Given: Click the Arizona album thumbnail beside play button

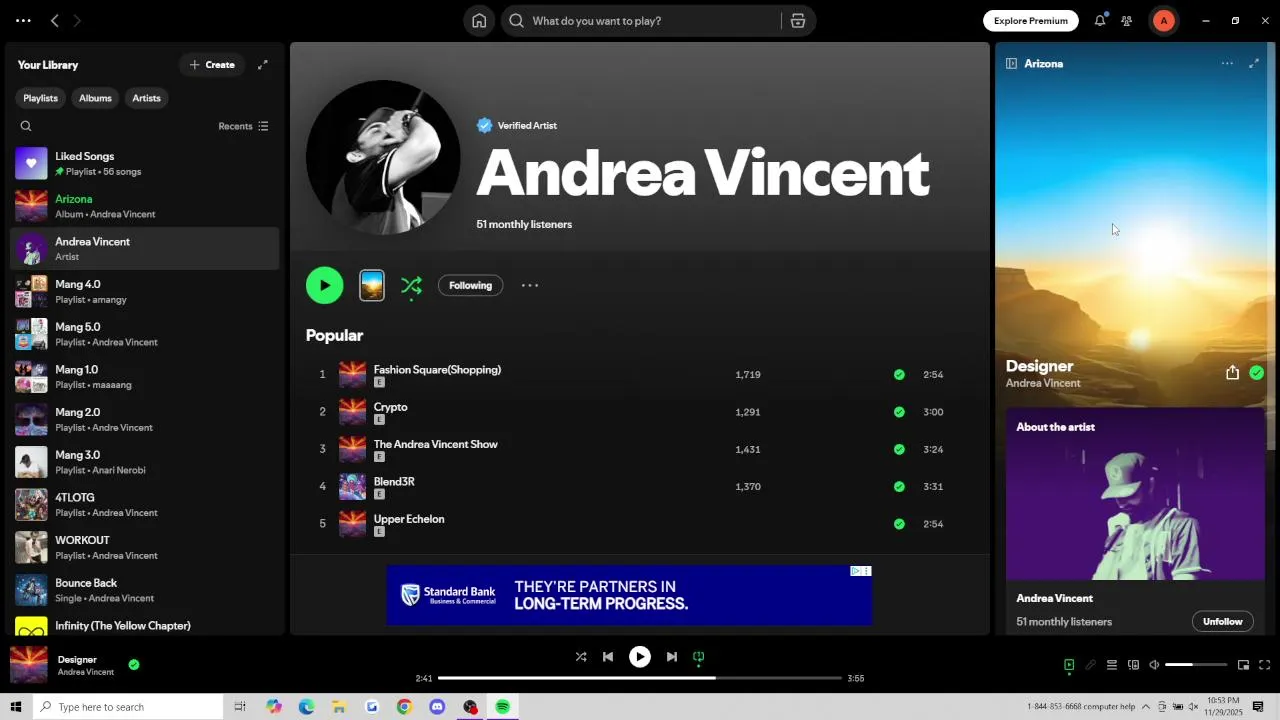Looking at the screenshot, I should [372, 285].
